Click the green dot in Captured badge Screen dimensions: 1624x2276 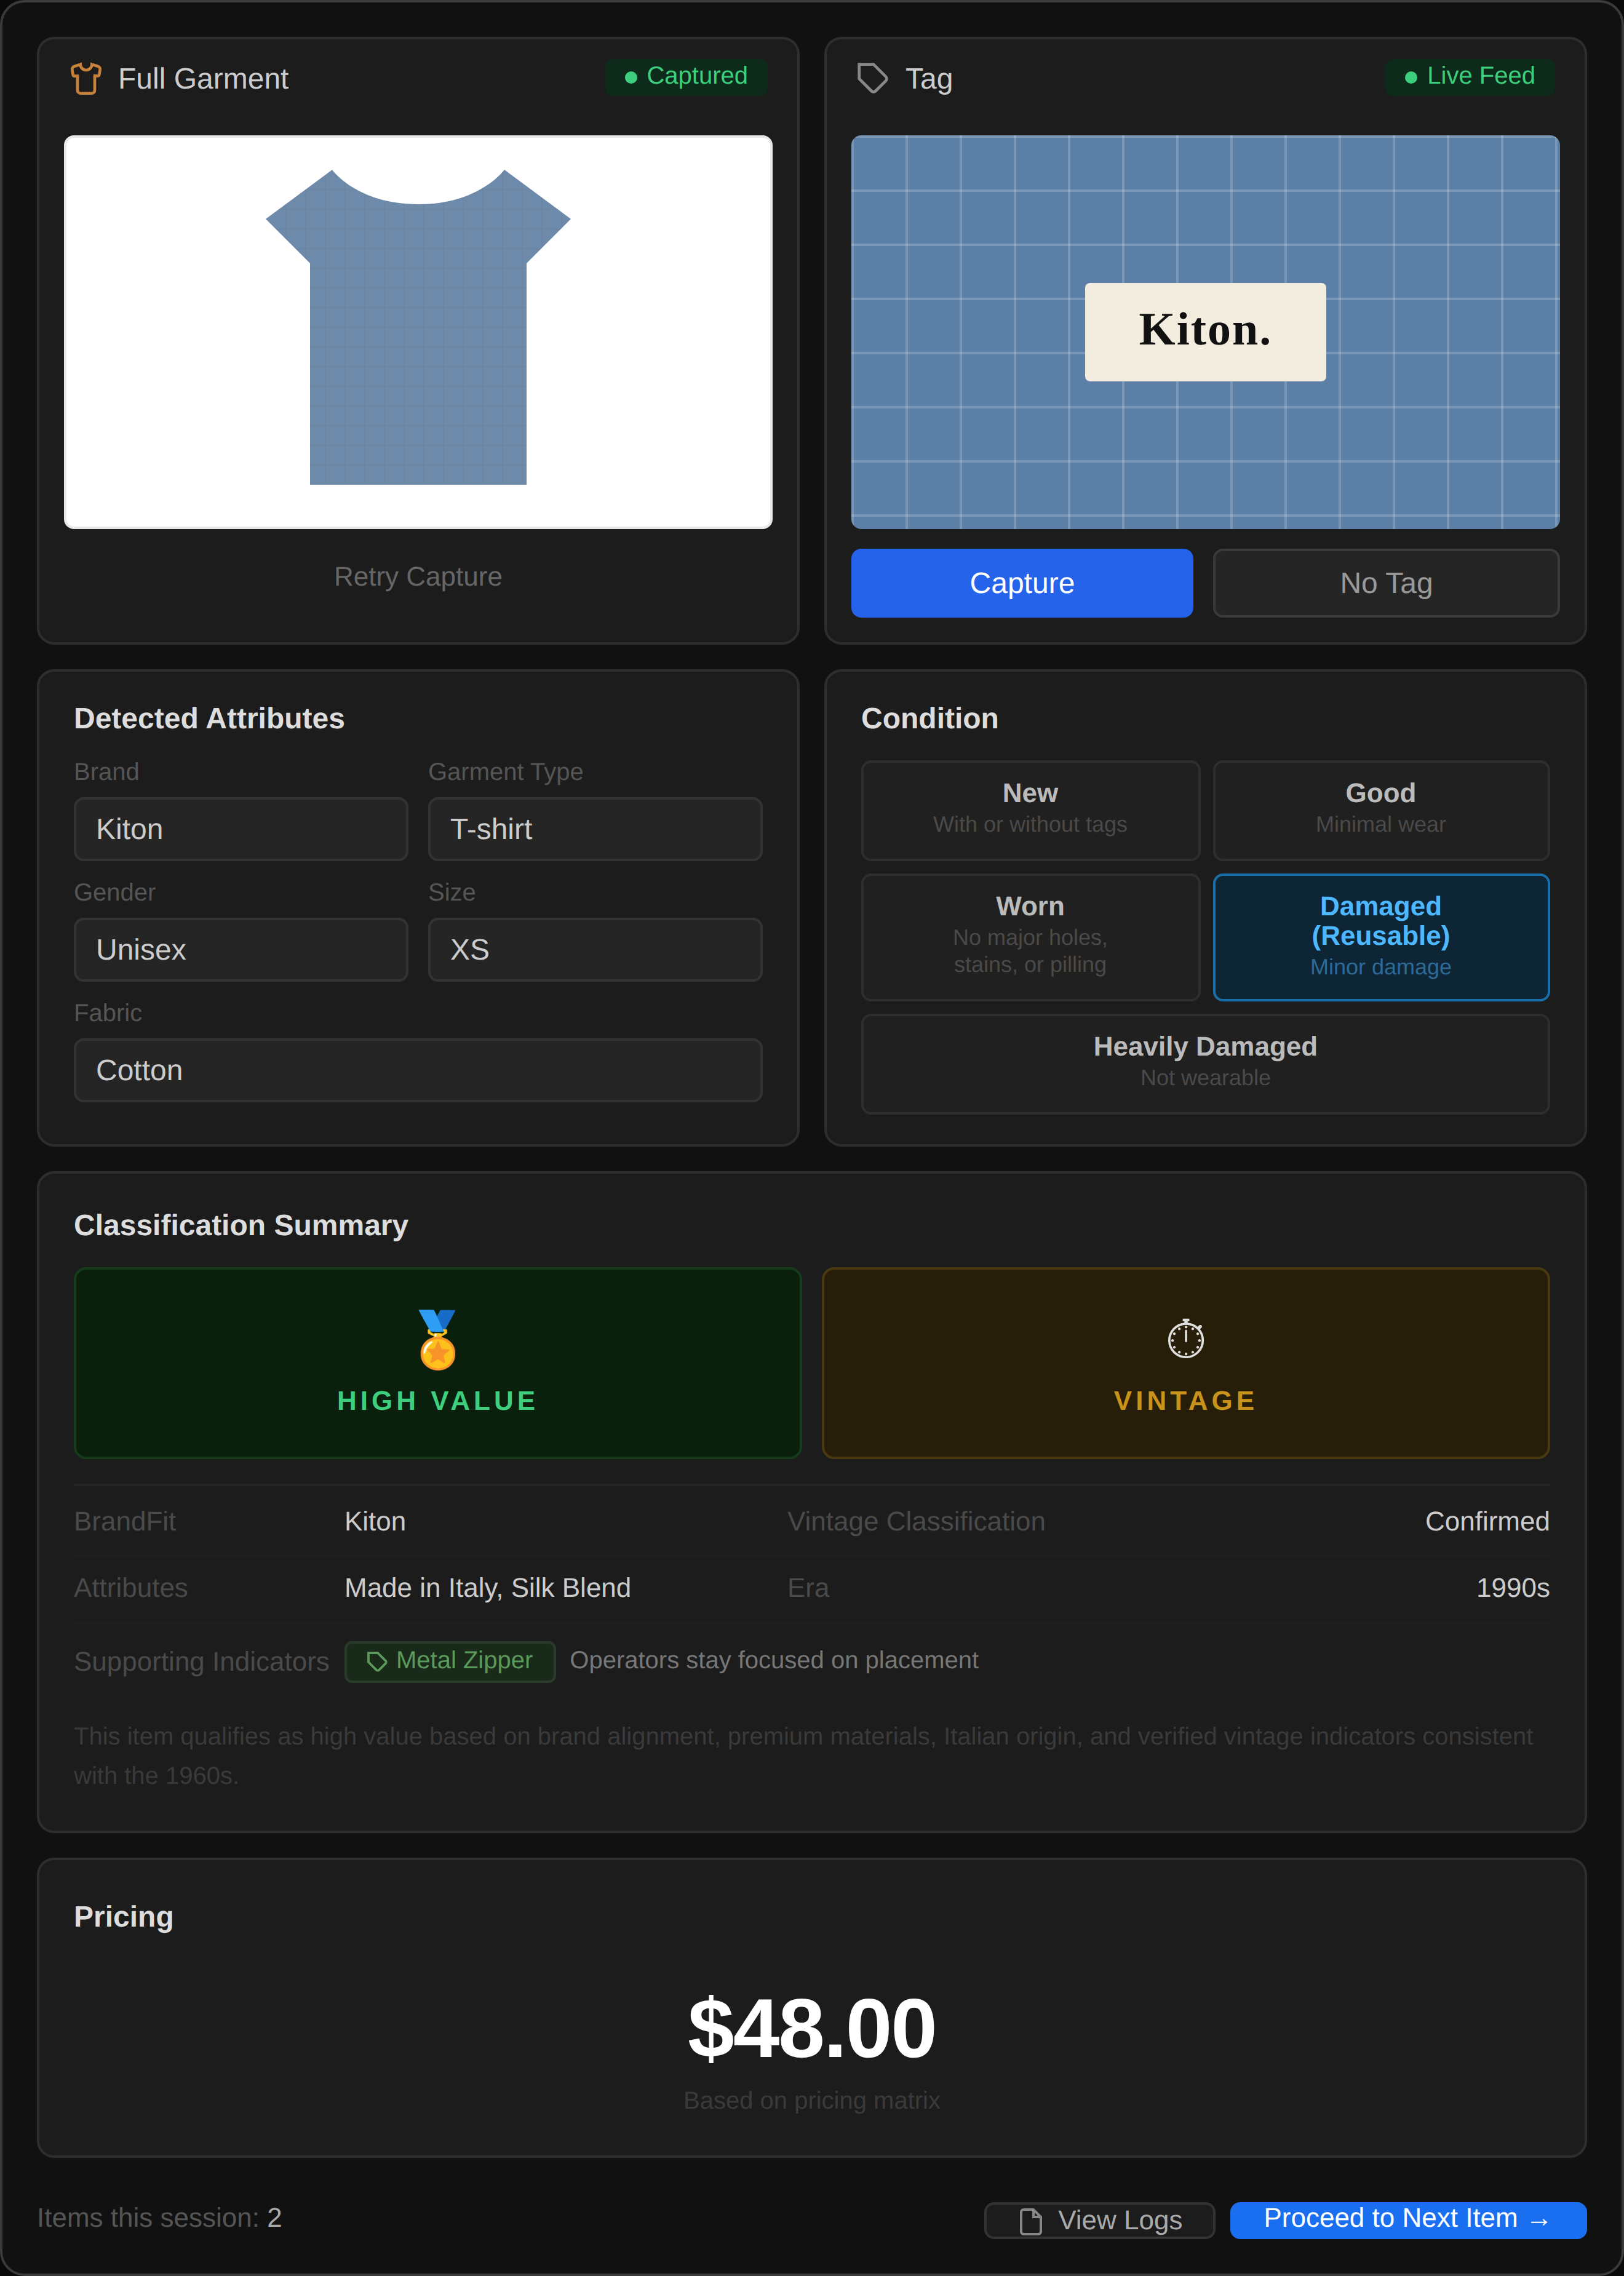click(x=631, y=77)
